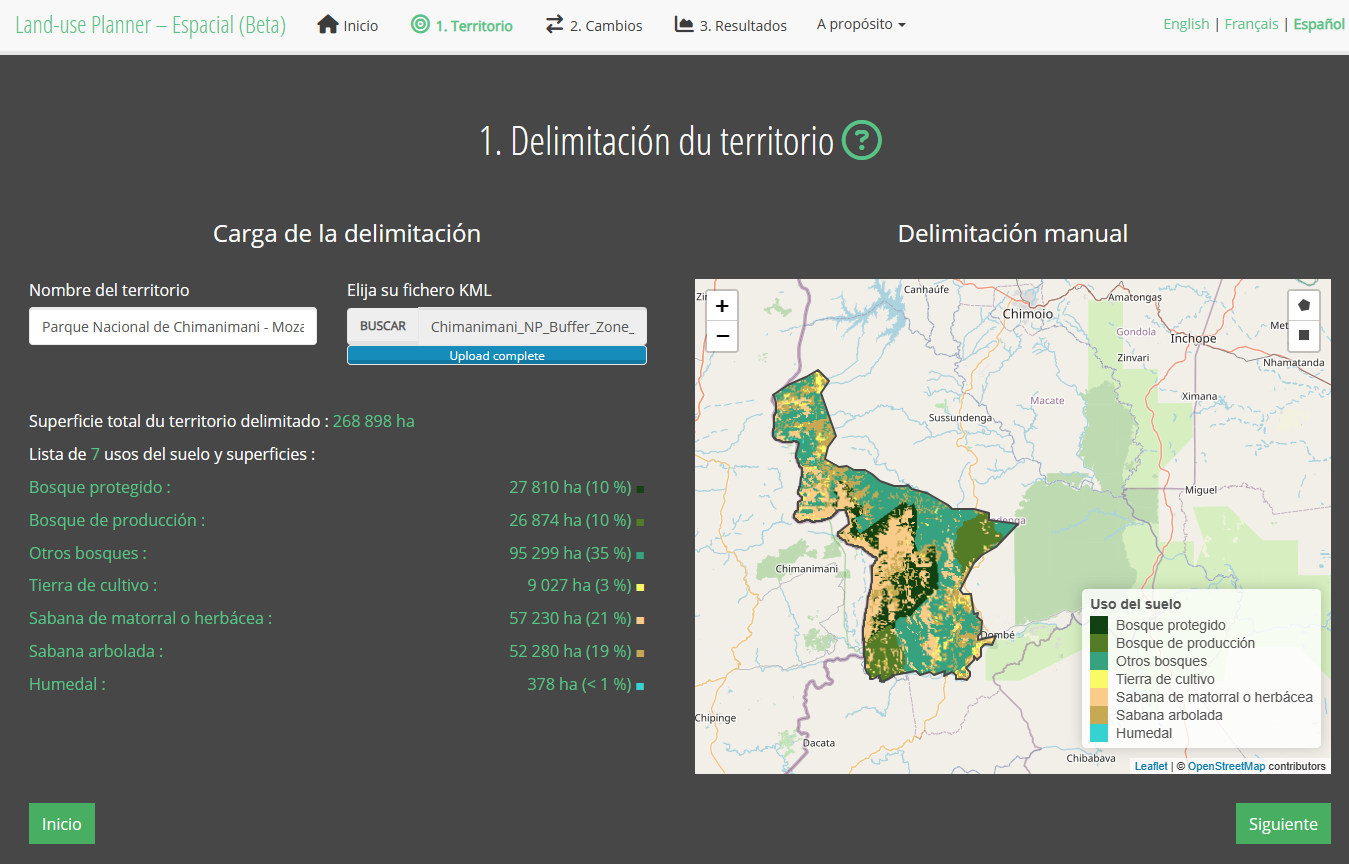This screenshot has height=864, width=1349.
Task: Click the home icon next to Inicio
Action: (328, 25)
